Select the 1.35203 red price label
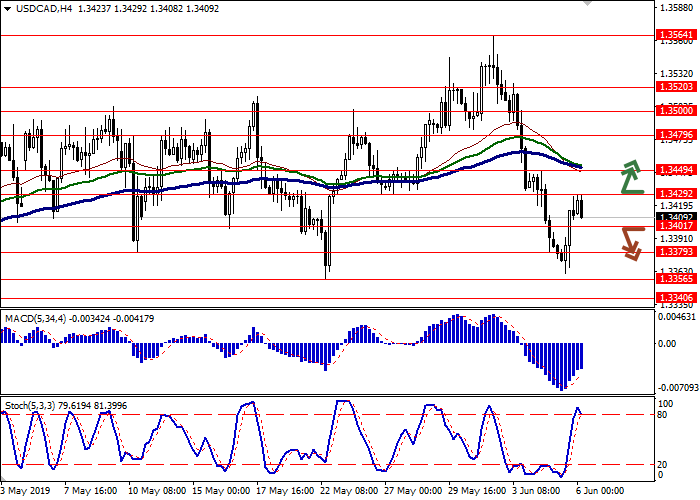 coord(676,87)
